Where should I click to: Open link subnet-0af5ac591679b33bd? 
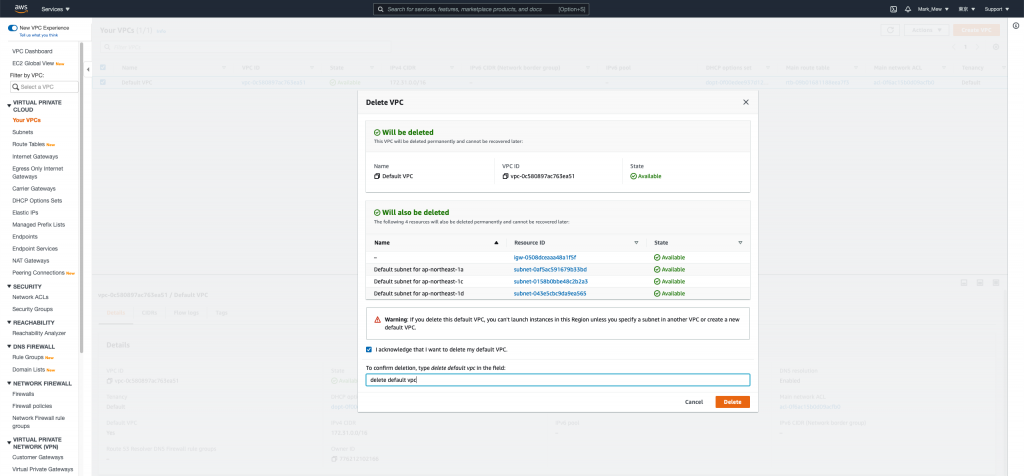tap(551, 269)
